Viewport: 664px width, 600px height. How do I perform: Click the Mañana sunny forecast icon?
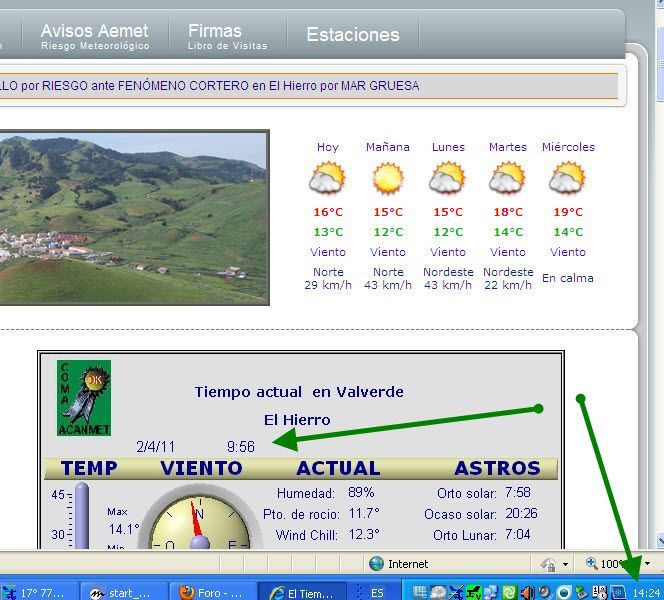[x=387, y=178]
